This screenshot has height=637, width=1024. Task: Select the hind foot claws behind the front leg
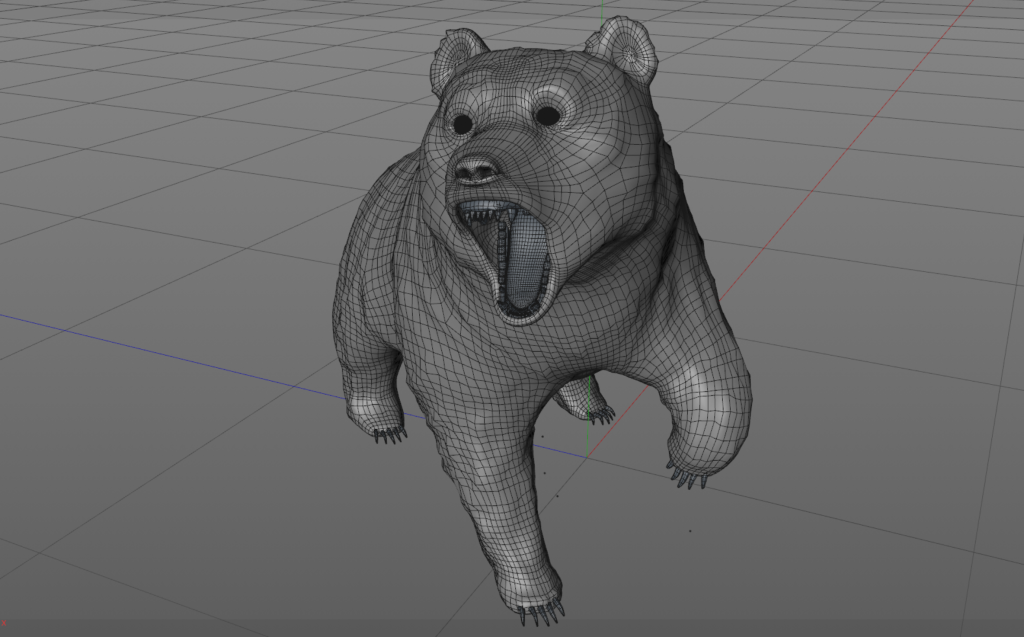tap(600, 413)
